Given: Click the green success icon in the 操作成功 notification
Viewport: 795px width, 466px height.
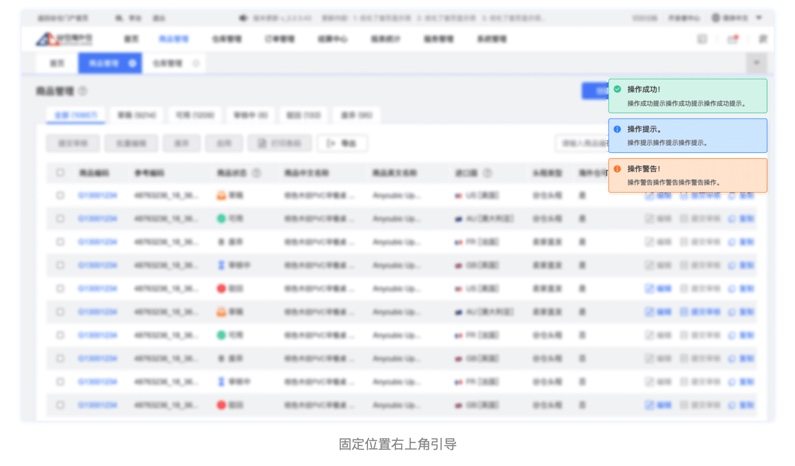Looking at the screenshot, I should pyautogui.click(x=617, y=89).
